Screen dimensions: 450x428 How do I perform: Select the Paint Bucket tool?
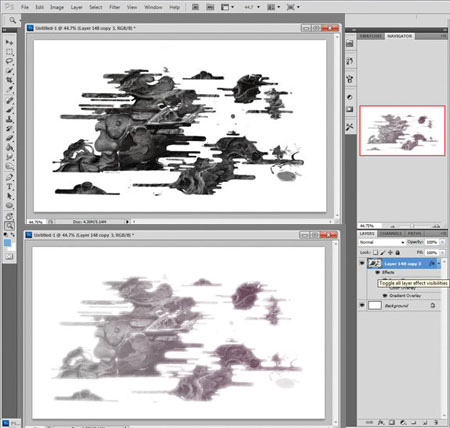click(x=9, y=148)
